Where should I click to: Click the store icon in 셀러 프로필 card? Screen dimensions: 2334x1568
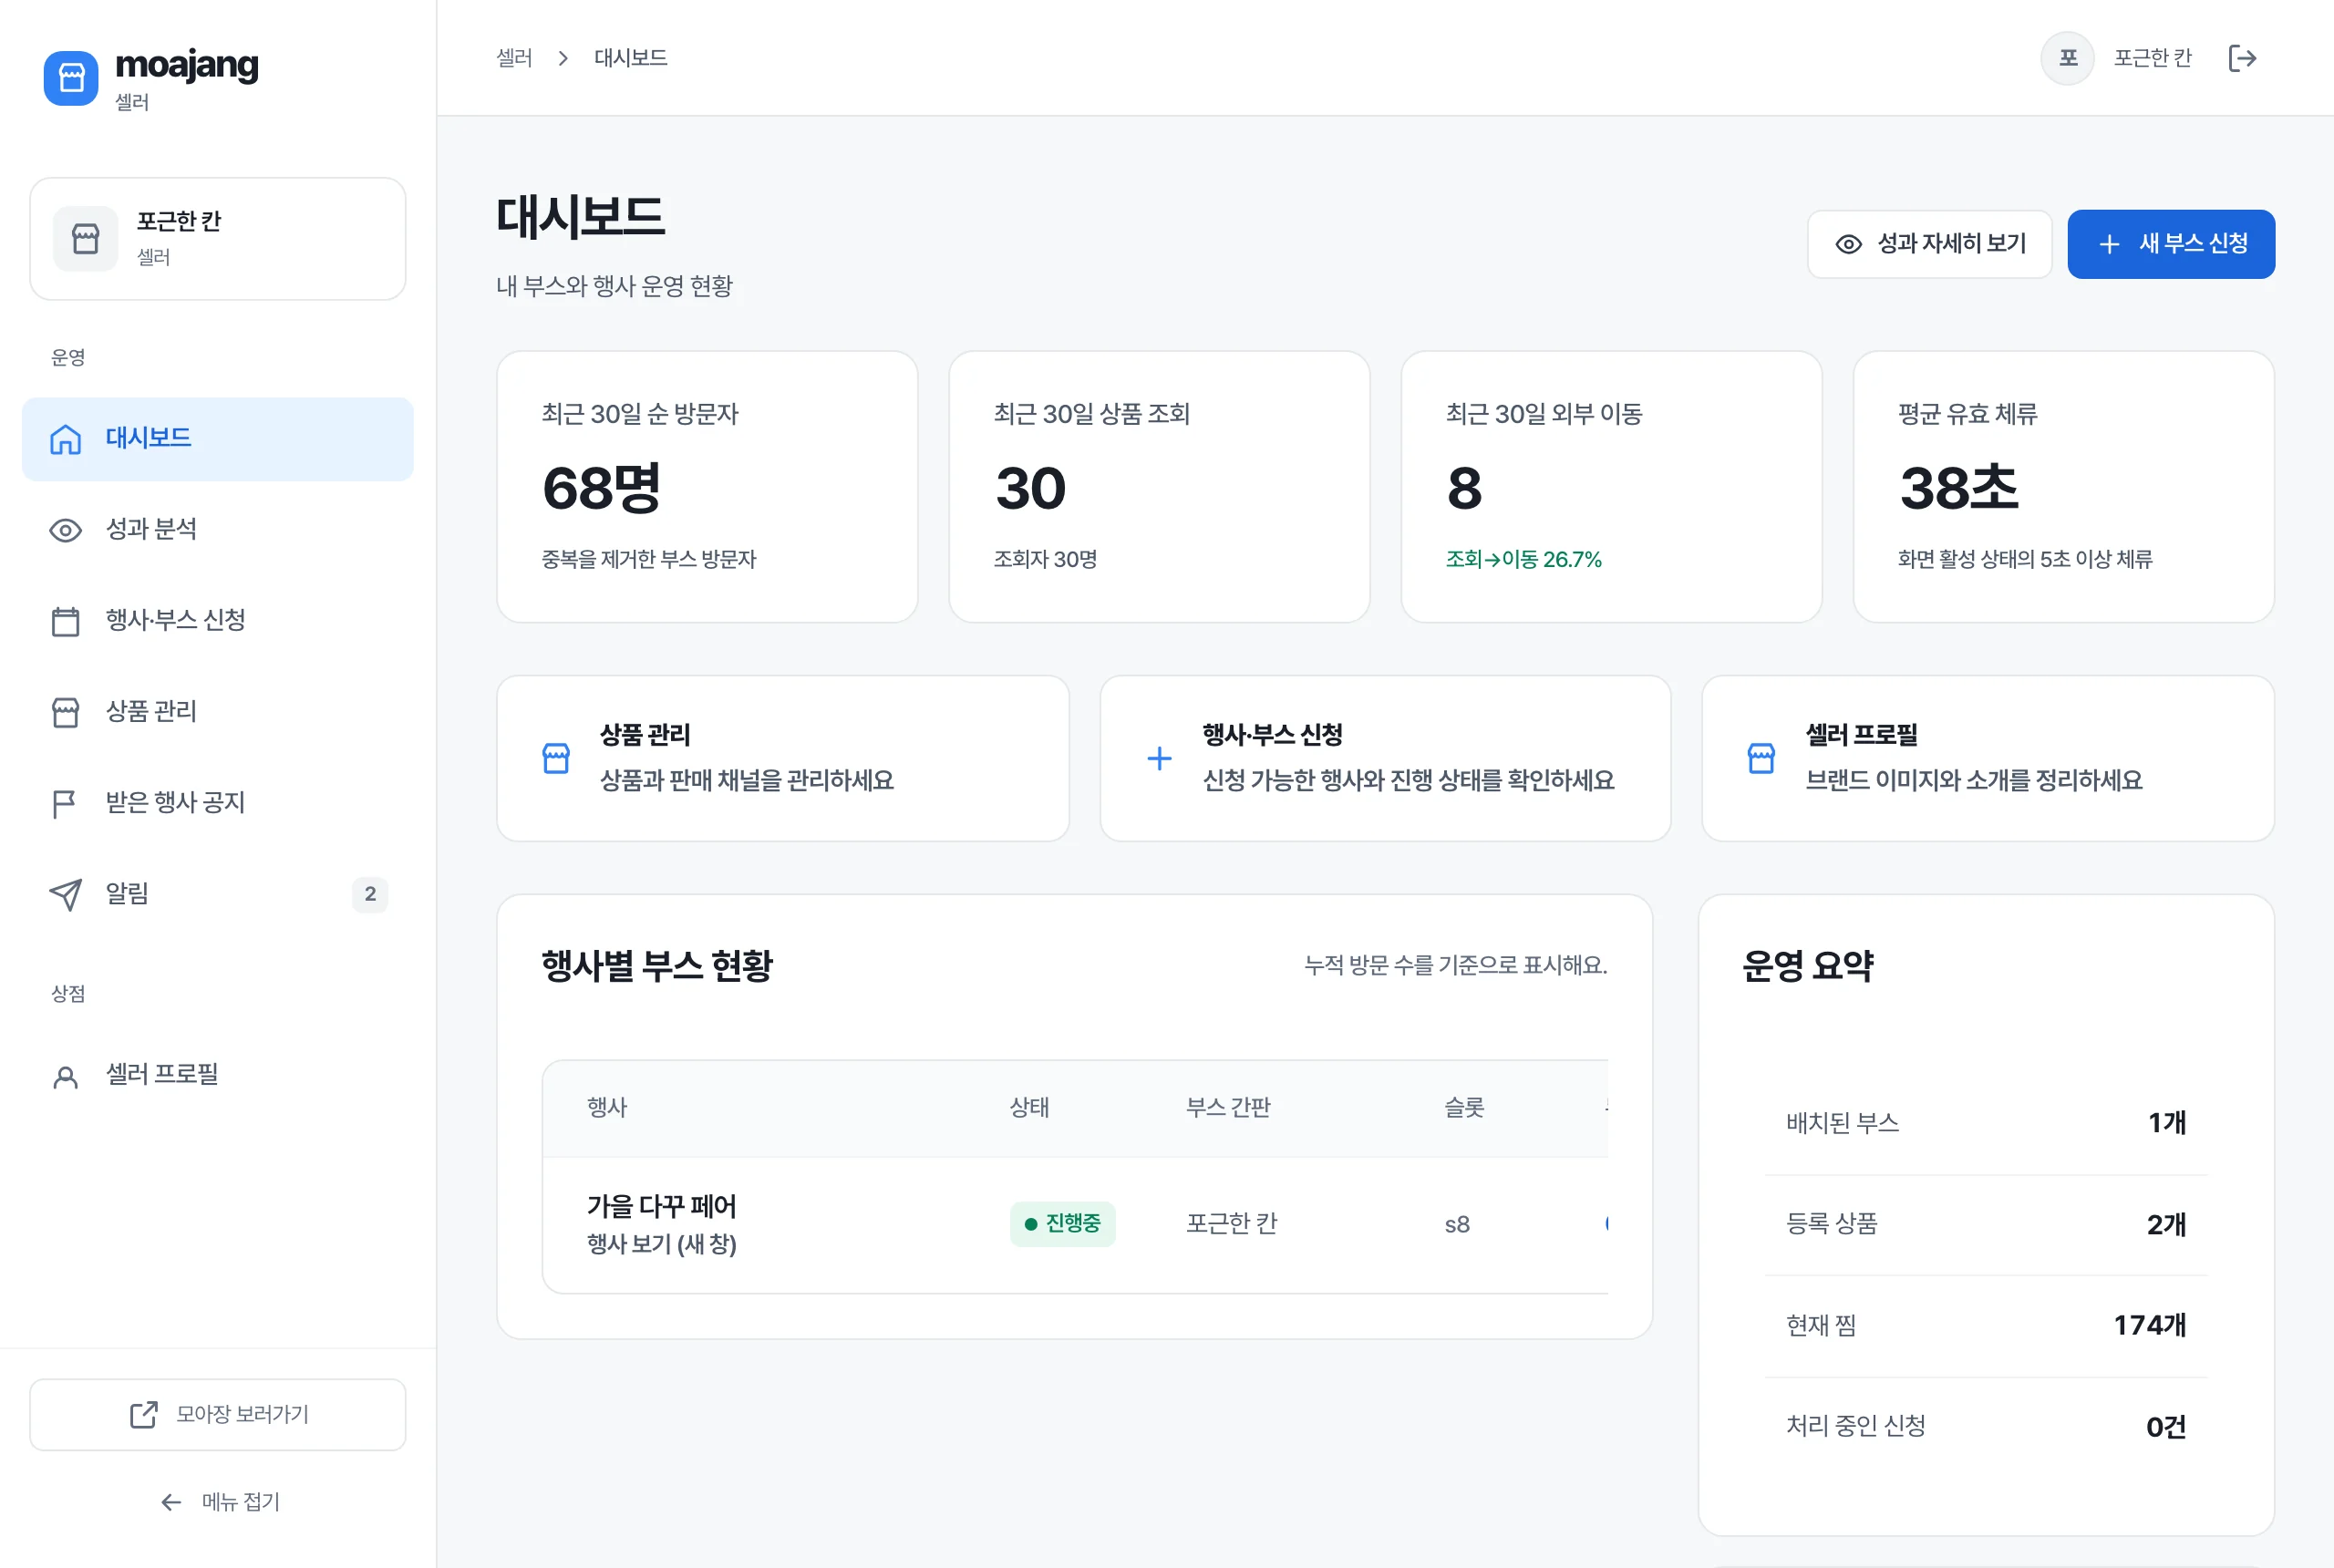(x=1761, y=758)
